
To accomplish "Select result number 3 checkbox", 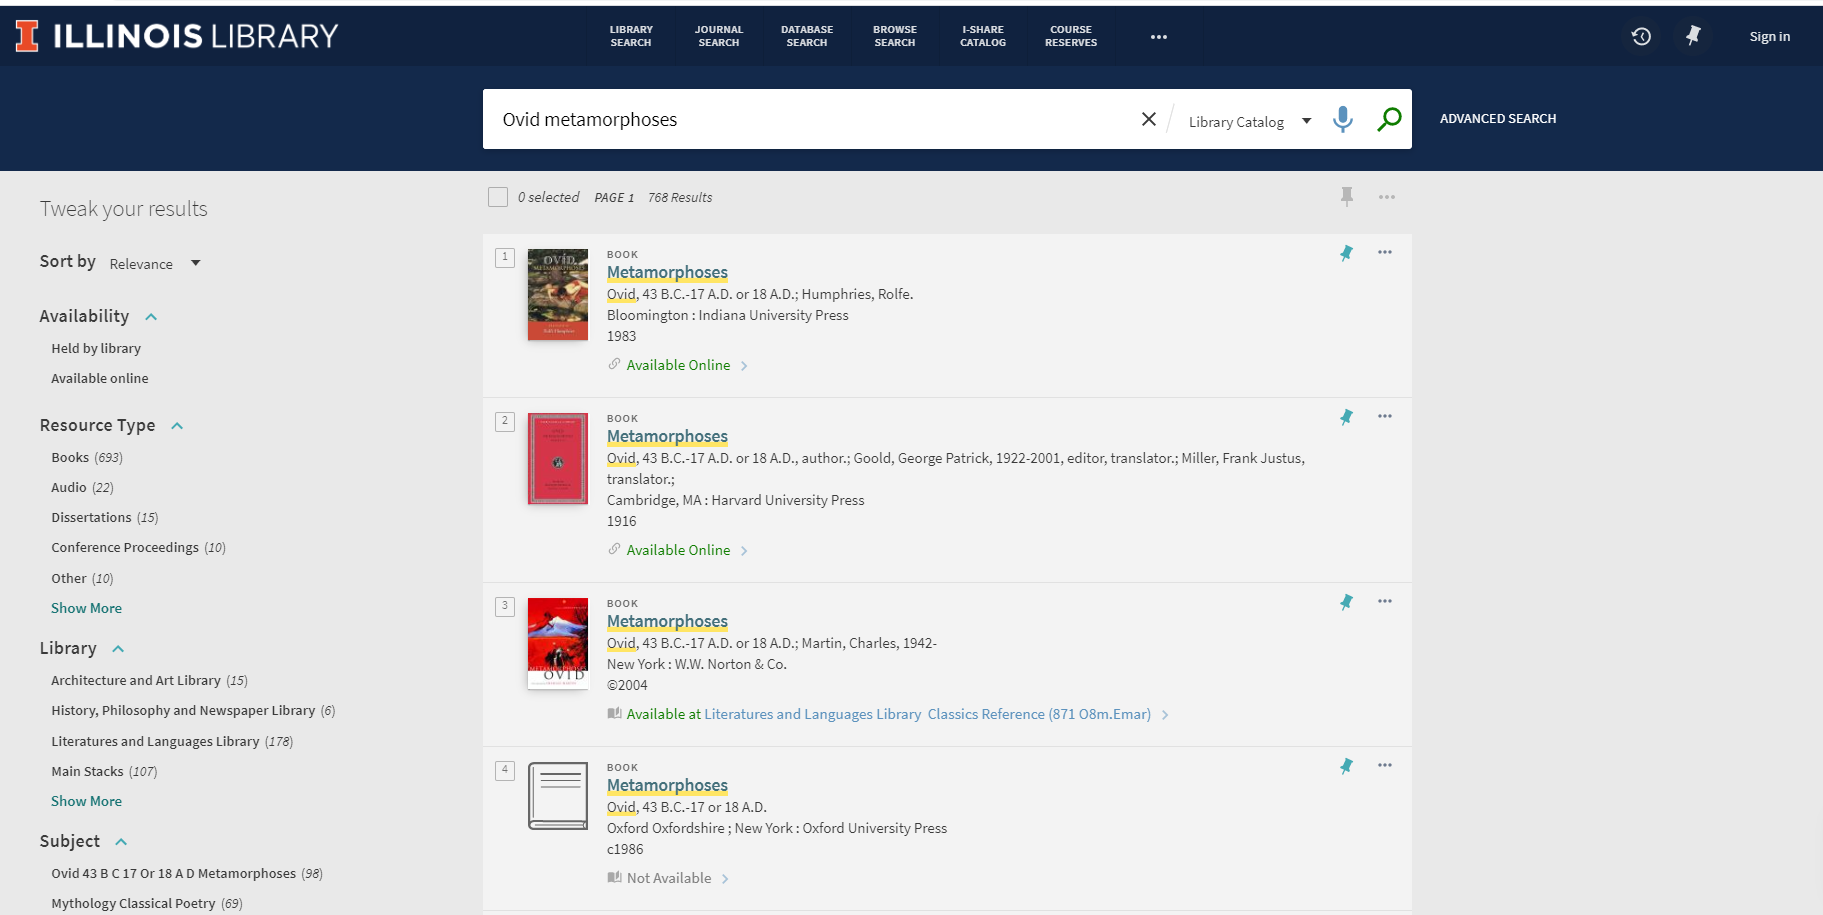I will pos(505,606).
